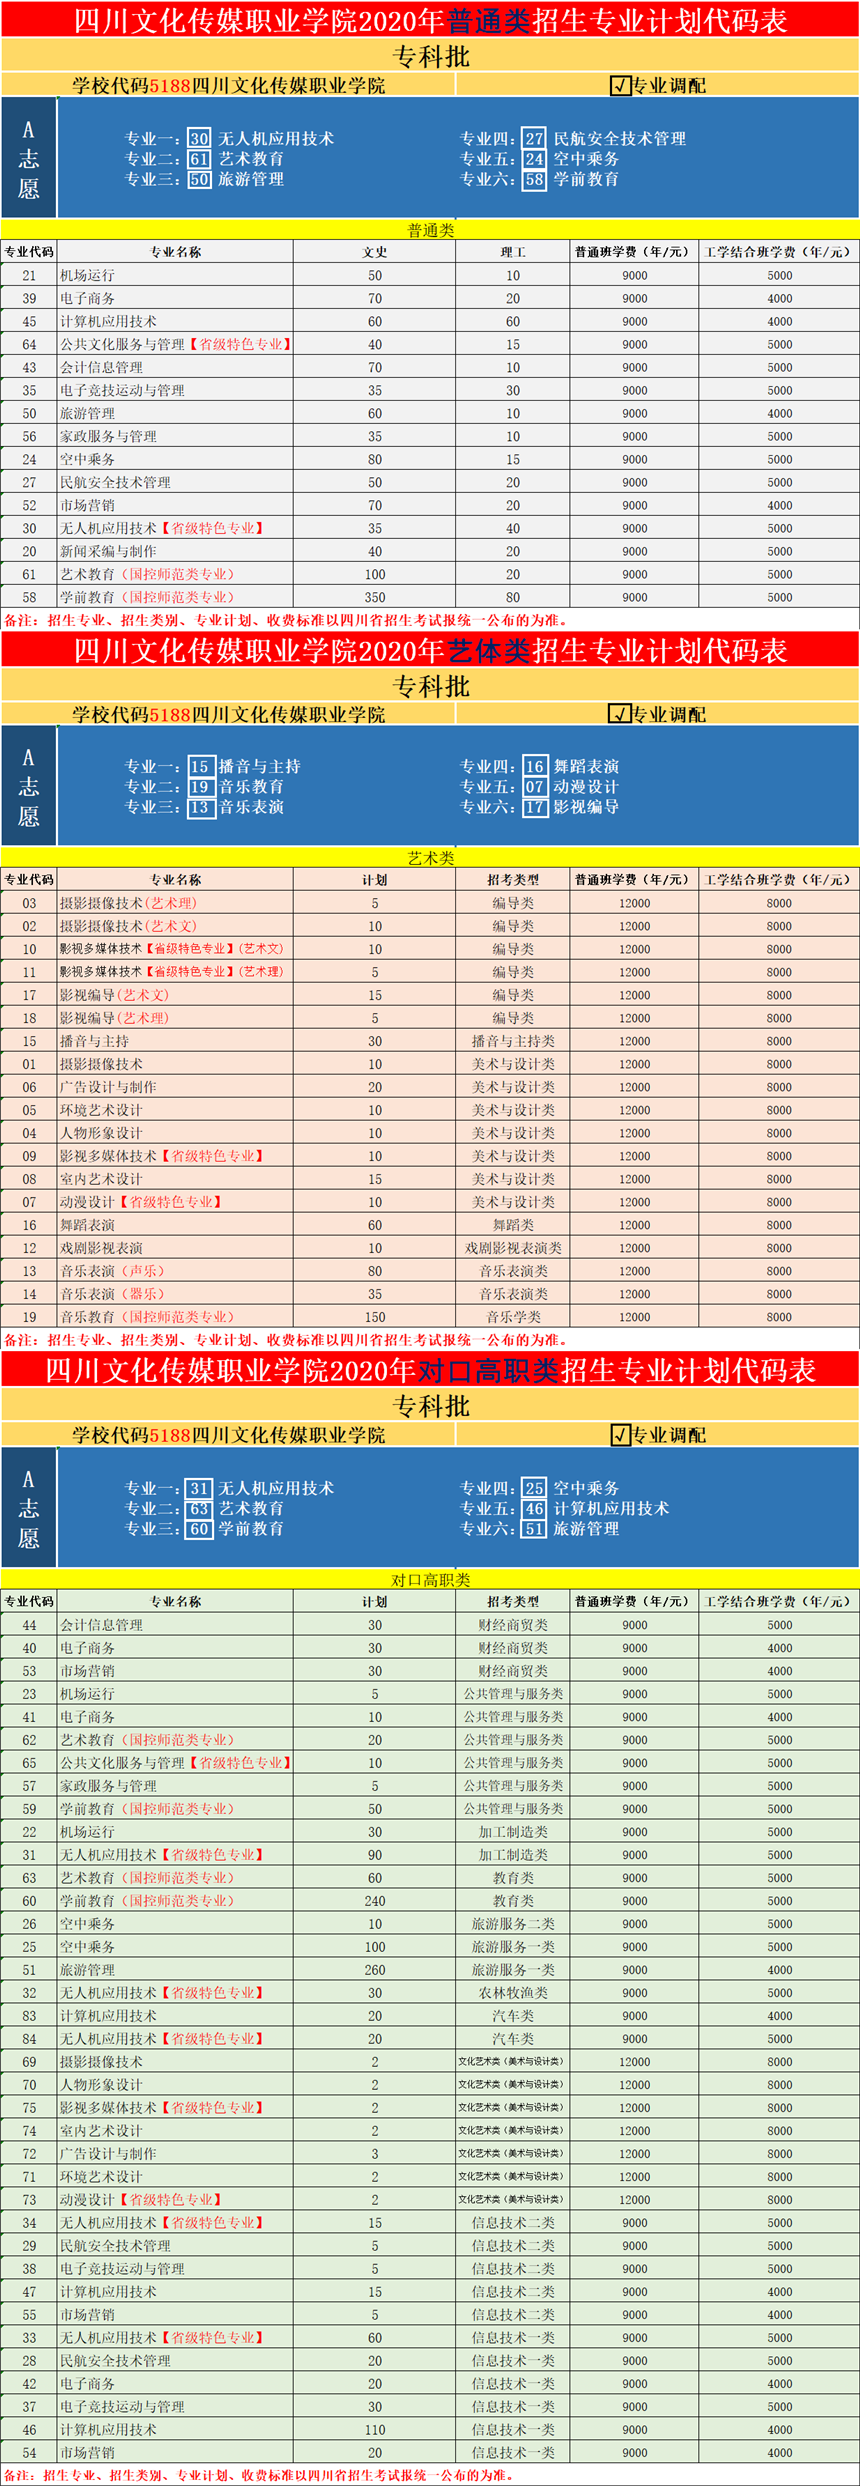The height and width of the screenshot is (2486, 860).
Task: Tick 专业调配 checkbox in 艺体类 section
Action: pos(620,714)
